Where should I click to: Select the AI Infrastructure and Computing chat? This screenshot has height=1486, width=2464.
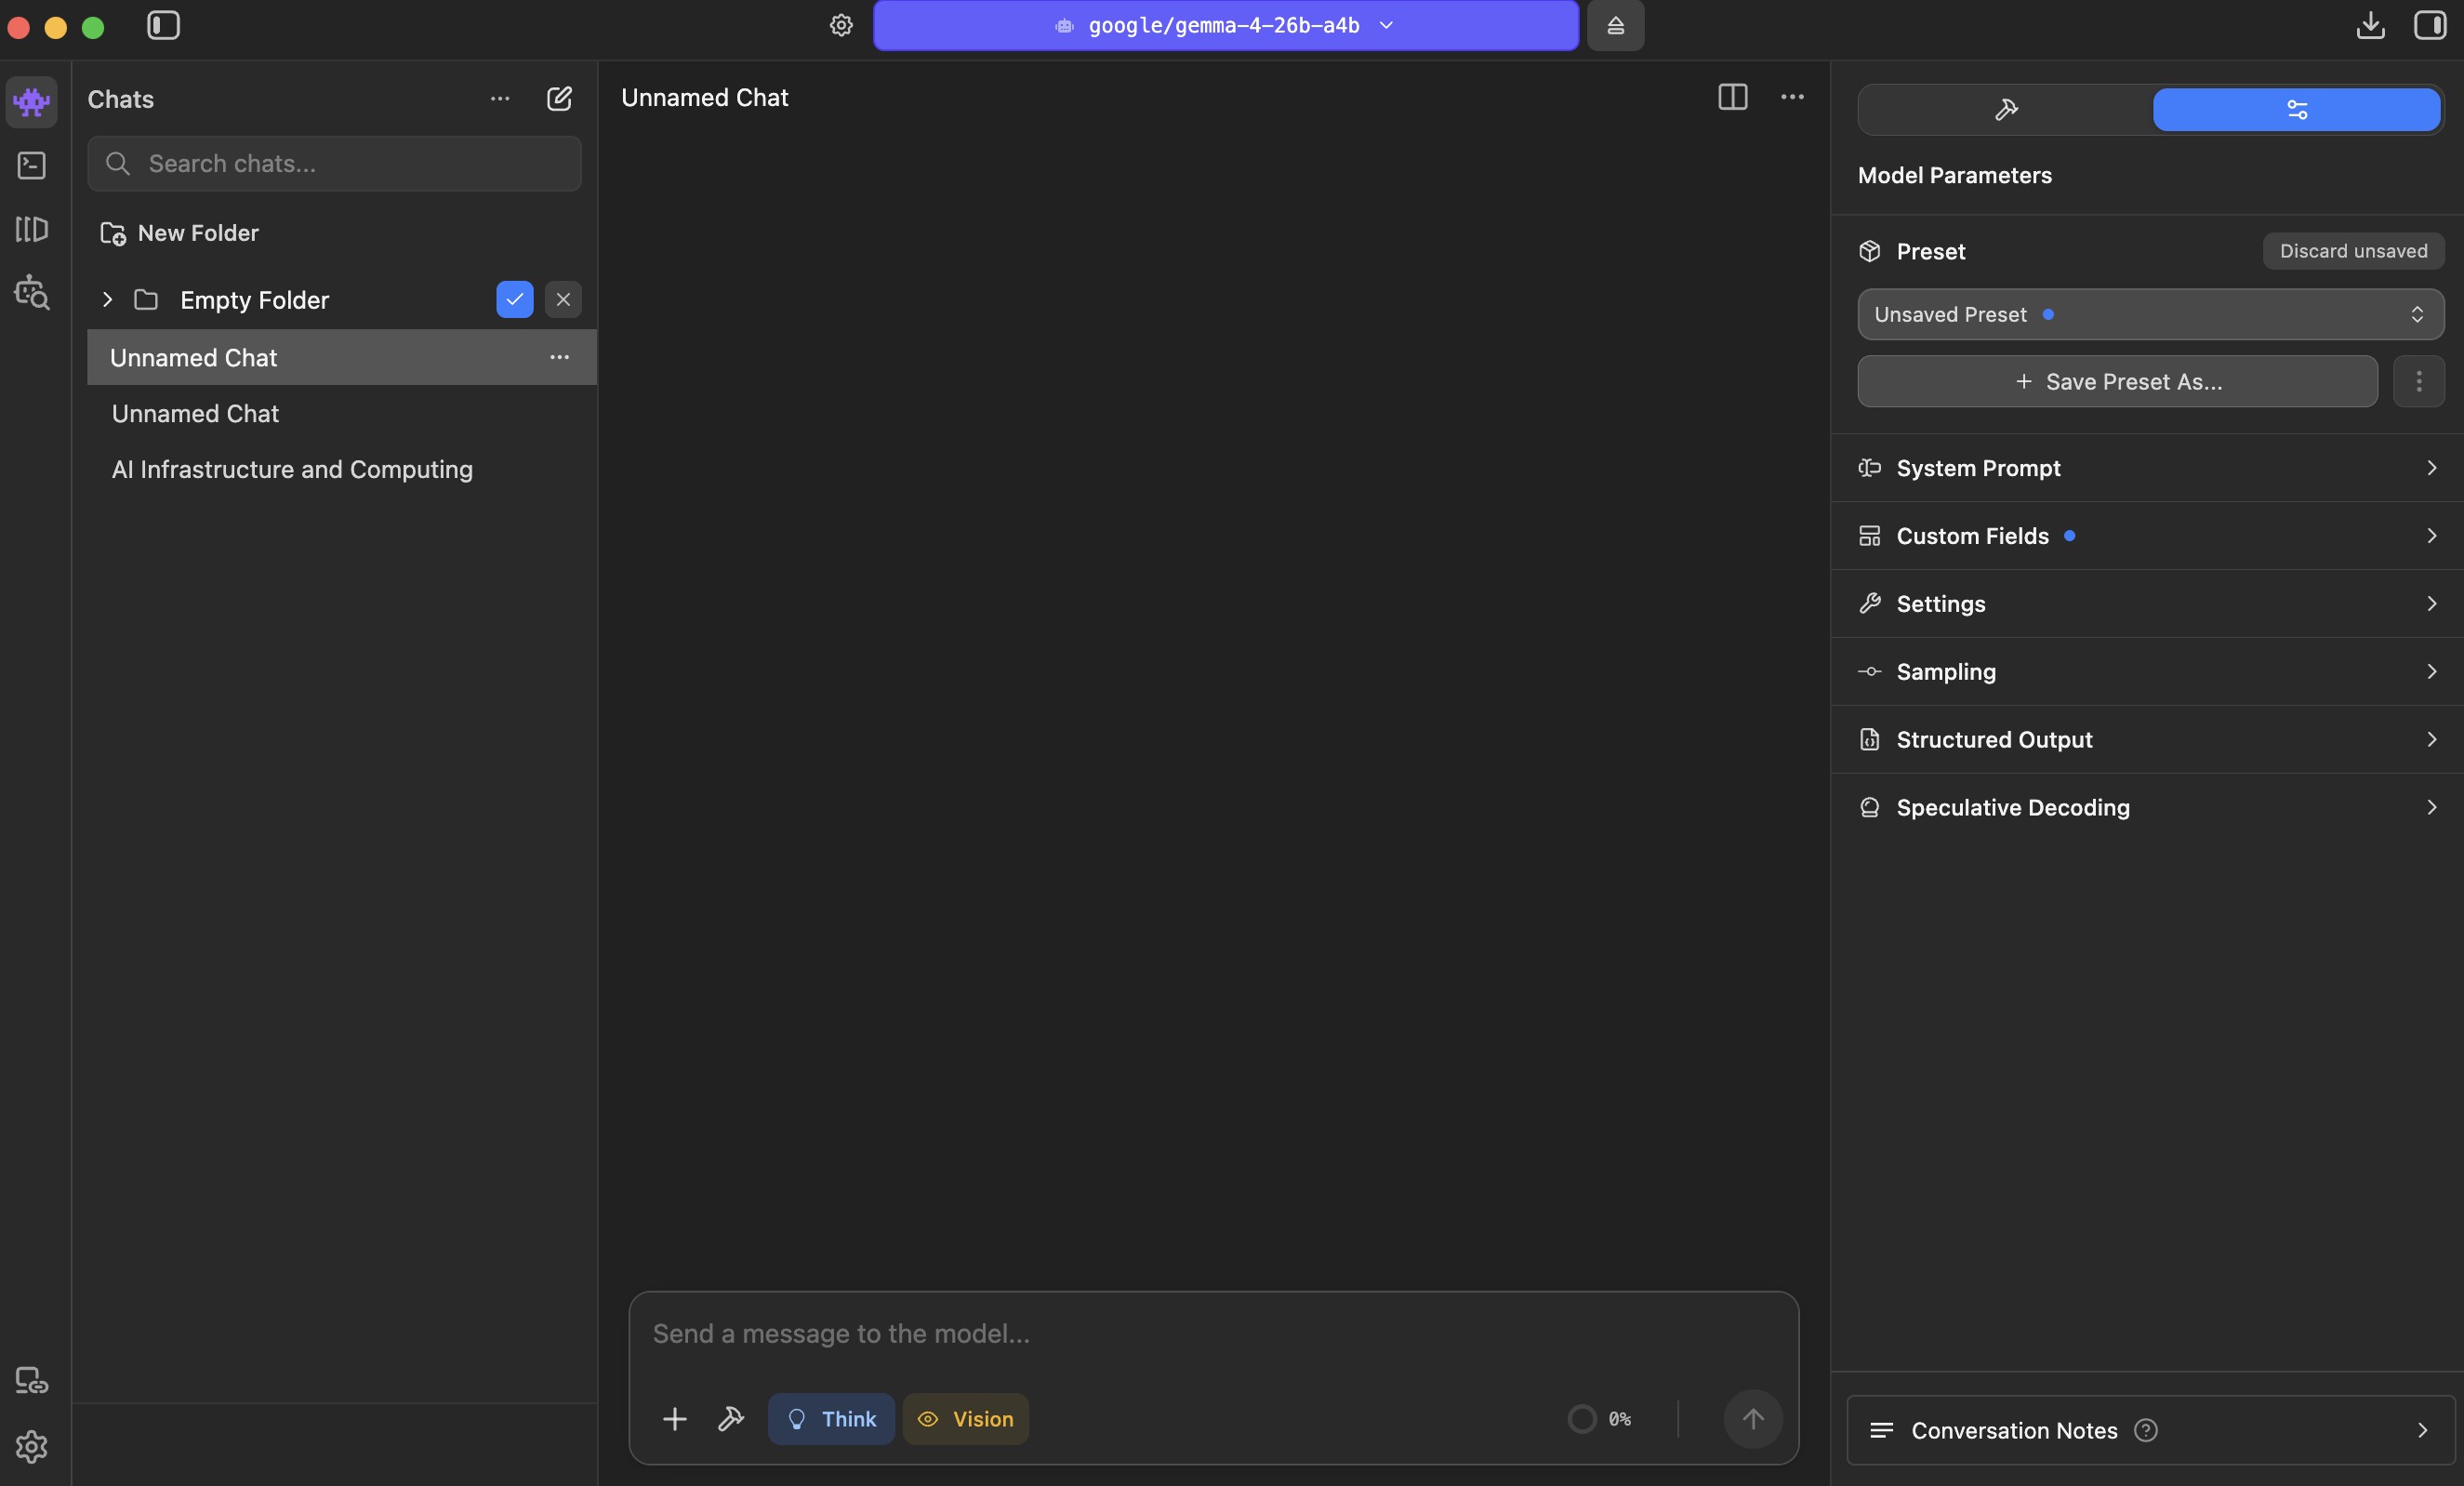point(291,470)
